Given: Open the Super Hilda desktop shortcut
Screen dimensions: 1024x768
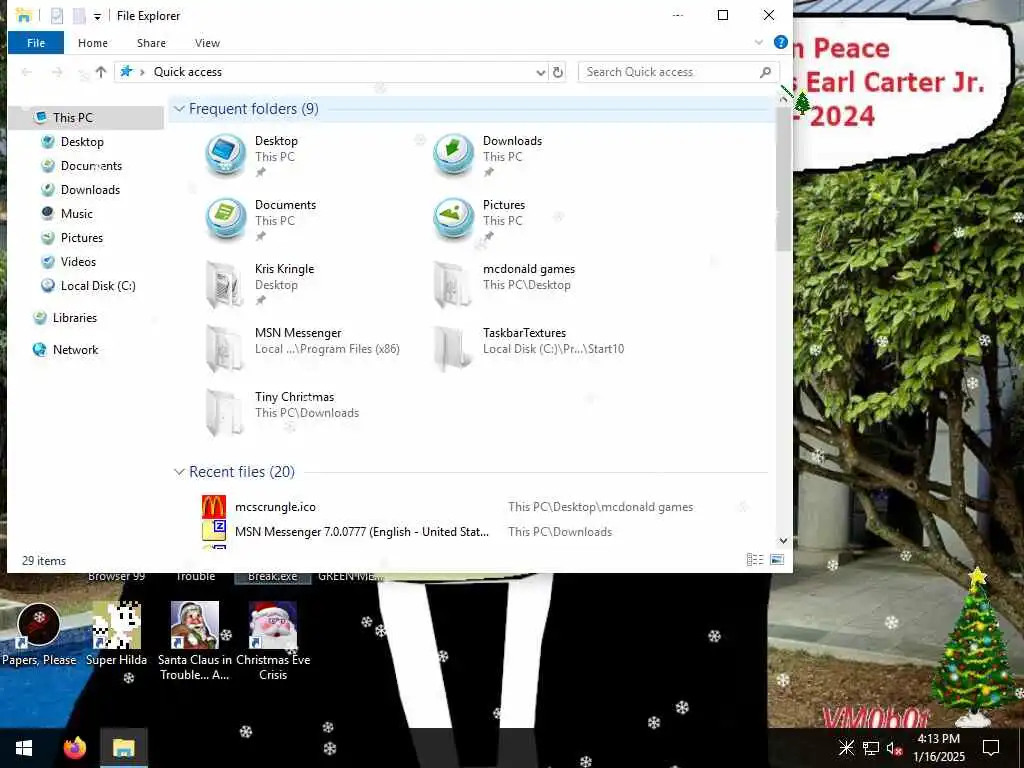Looking at the screenshot, I should 116,635.
